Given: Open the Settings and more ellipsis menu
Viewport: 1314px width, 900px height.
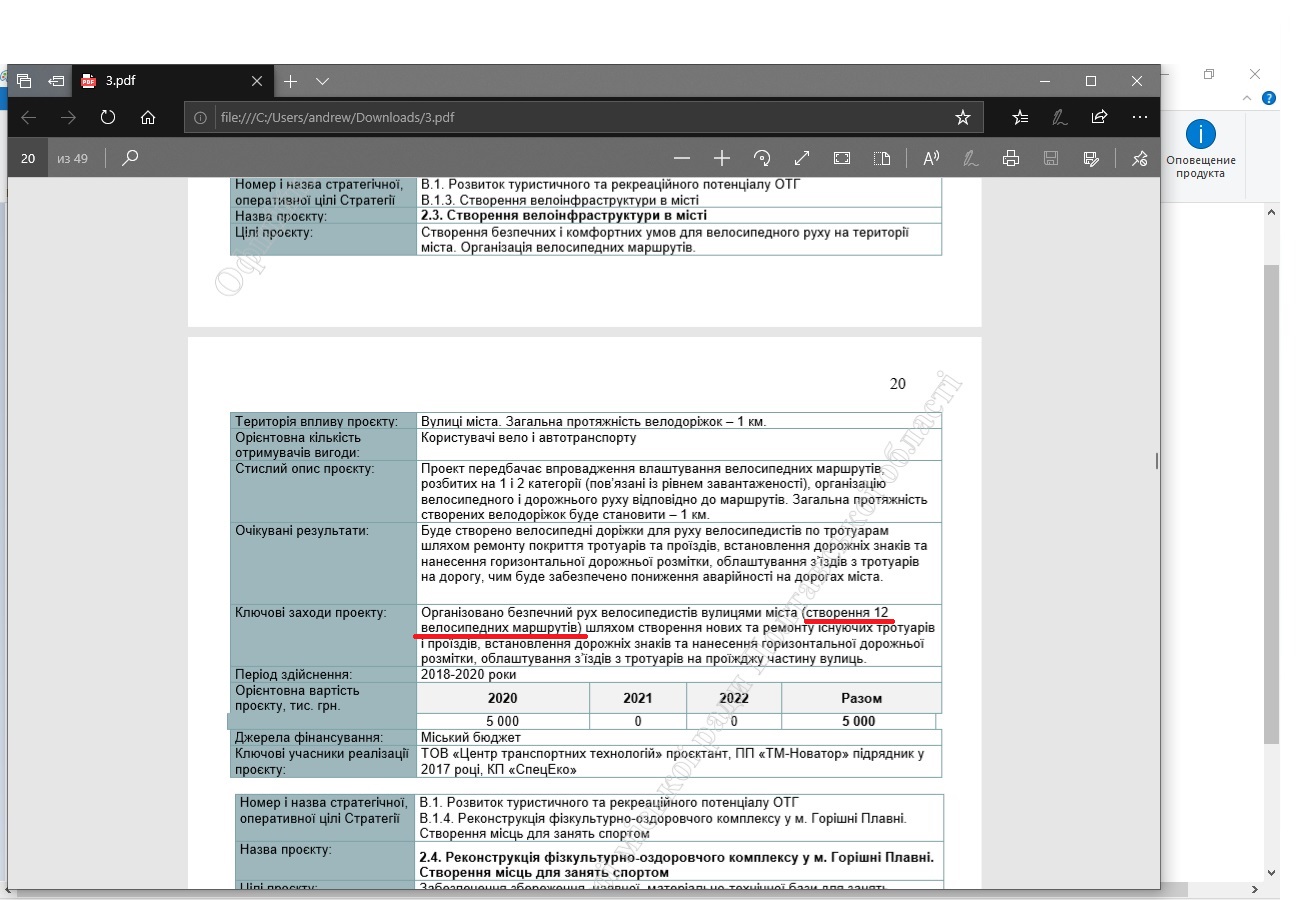Looking at the screenshot, I should point(1139,117).
